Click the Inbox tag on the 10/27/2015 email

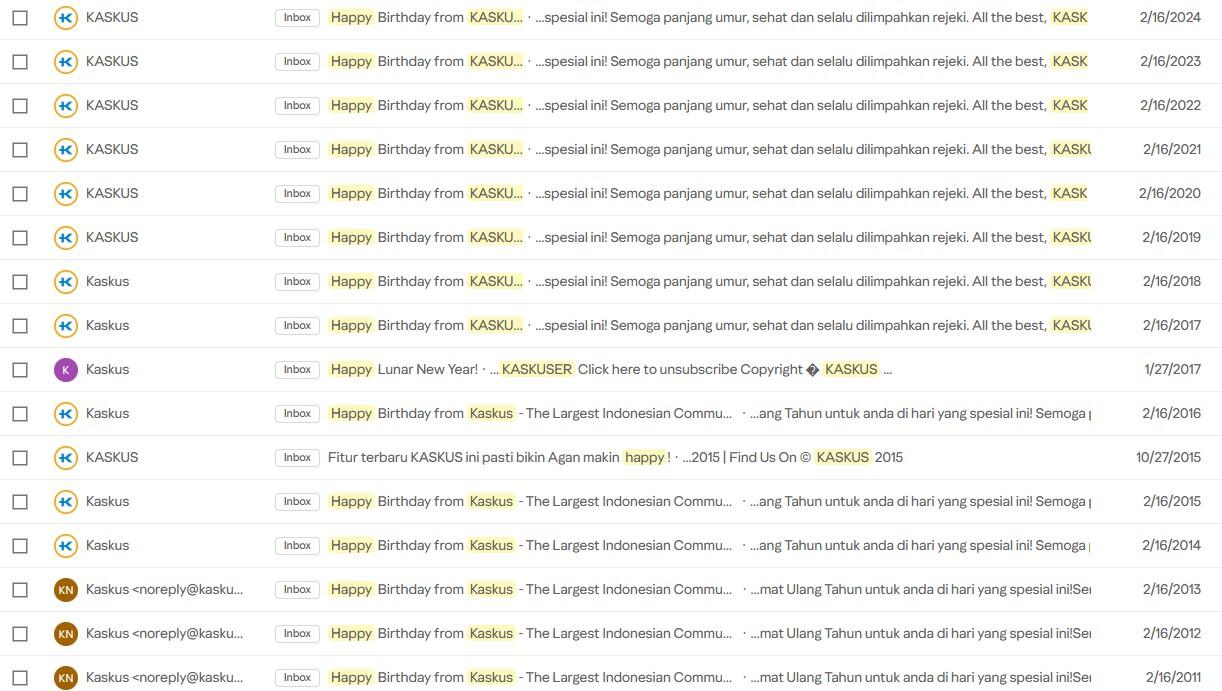click(x=297, y=457)
